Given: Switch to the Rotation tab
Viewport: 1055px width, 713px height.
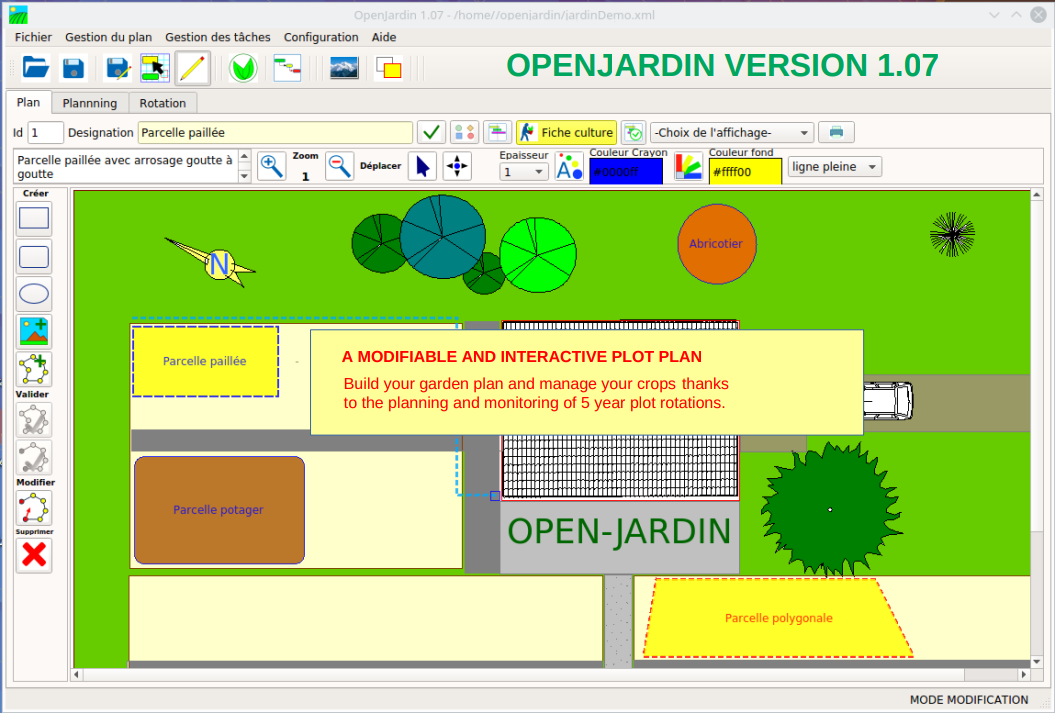Looking at the screenshot, I should pyautogui.click(x=162, y=103).
